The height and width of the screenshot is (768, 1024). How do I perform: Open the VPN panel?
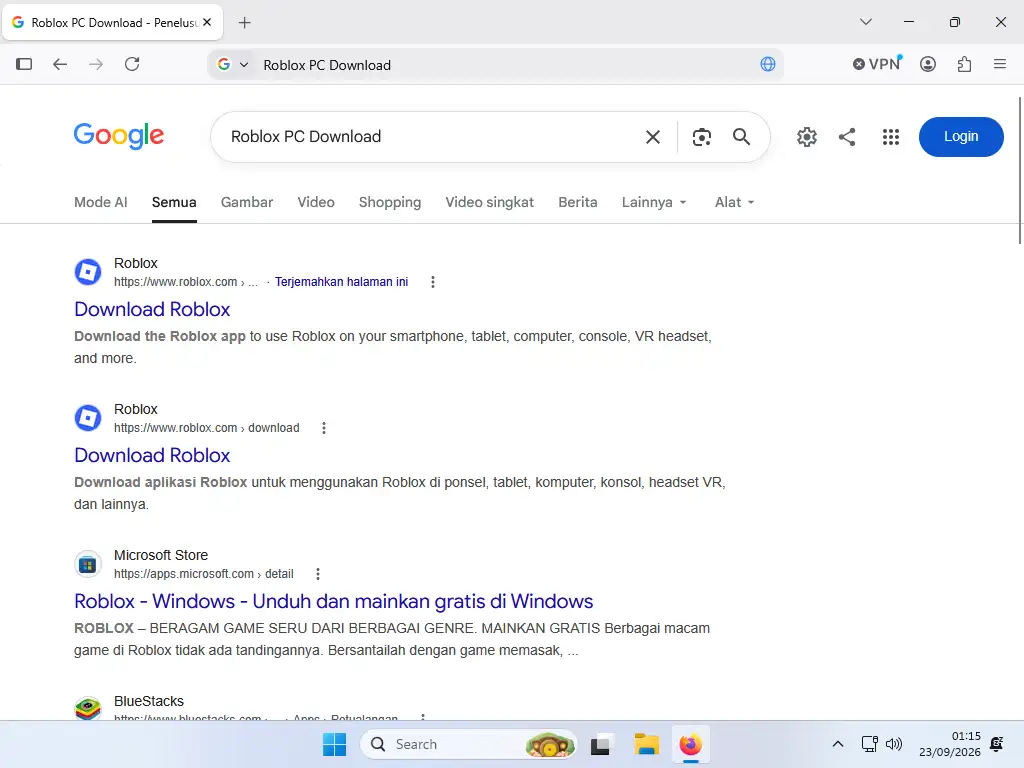[876, 64]
